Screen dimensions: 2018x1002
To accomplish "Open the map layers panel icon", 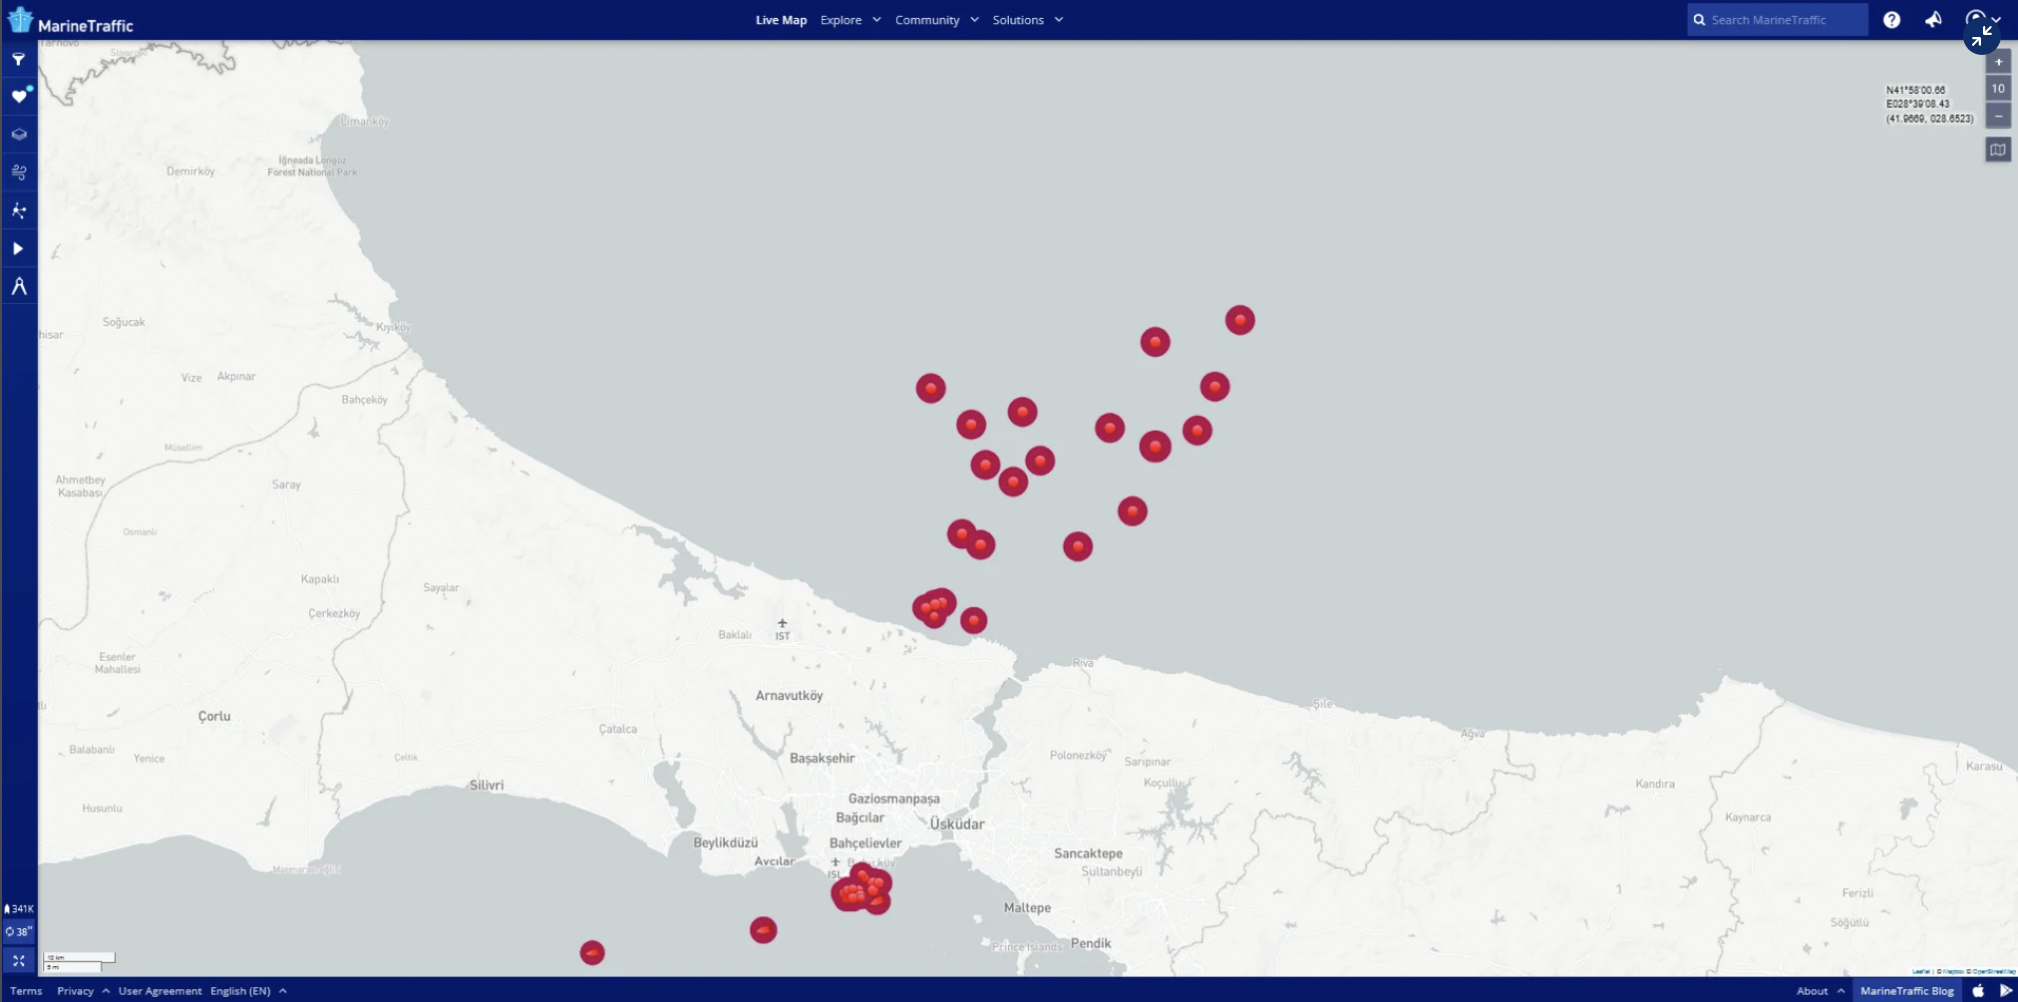I will (x=19, y=134).
